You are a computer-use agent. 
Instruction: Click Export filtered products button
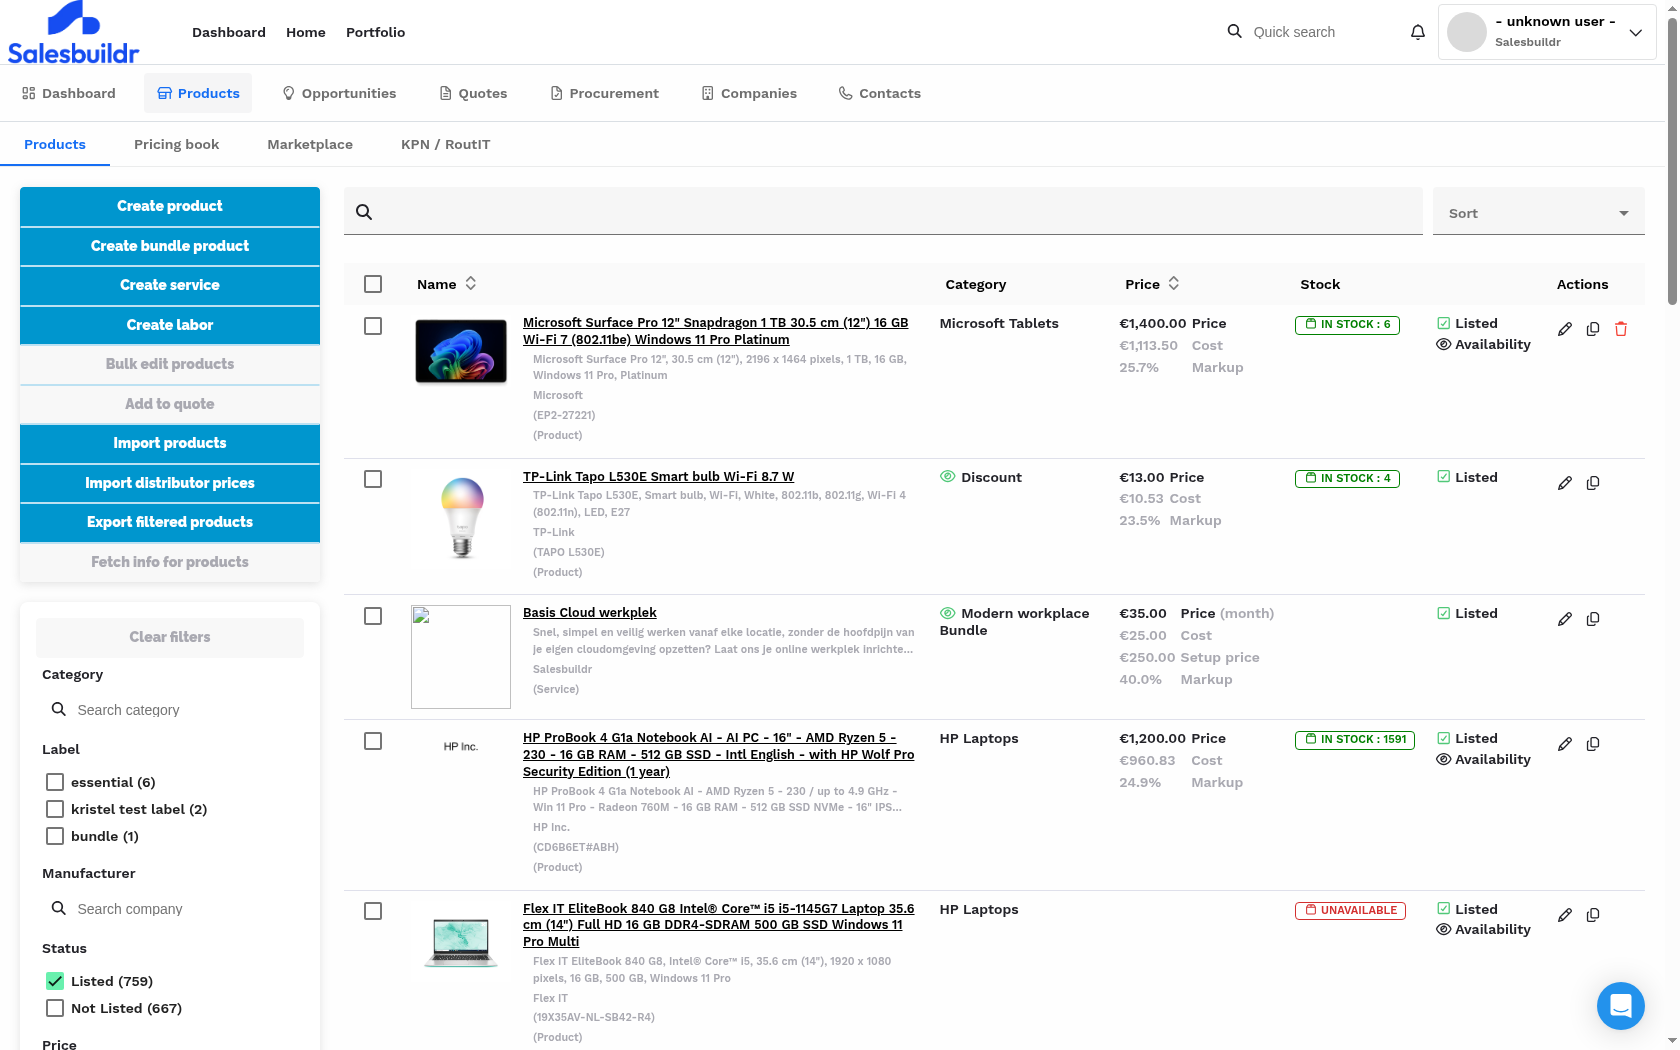point(170,522)
